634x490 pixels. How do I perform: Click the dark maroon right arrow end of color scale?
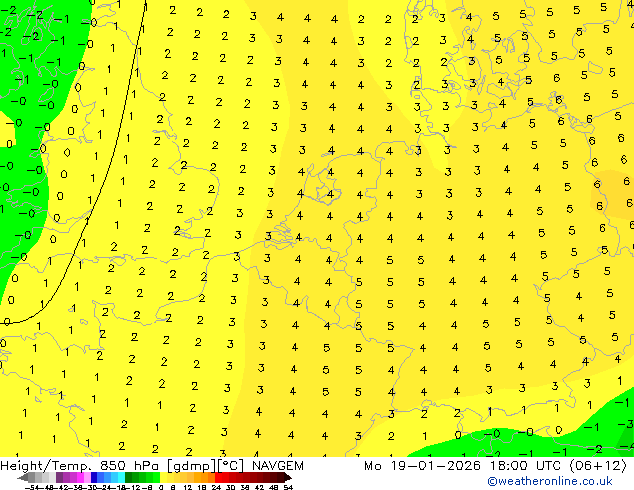[x=287, y=477]
